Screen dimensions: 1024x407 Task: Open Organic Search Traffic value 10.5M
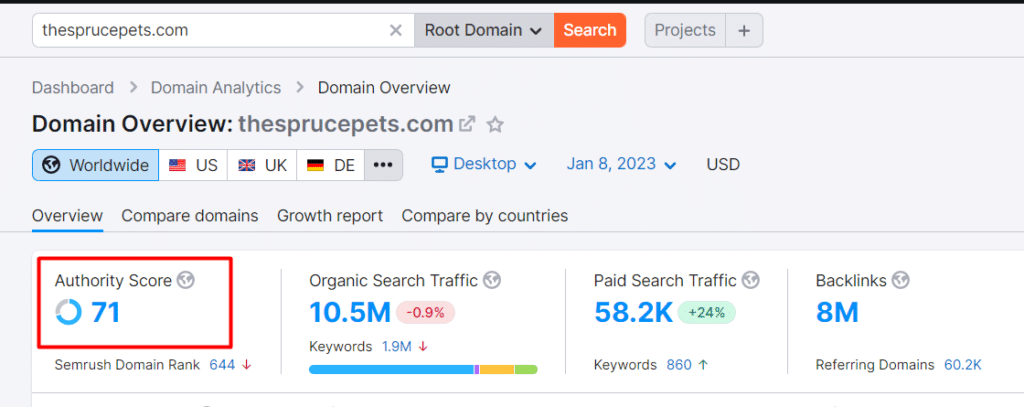pos(349,312)
